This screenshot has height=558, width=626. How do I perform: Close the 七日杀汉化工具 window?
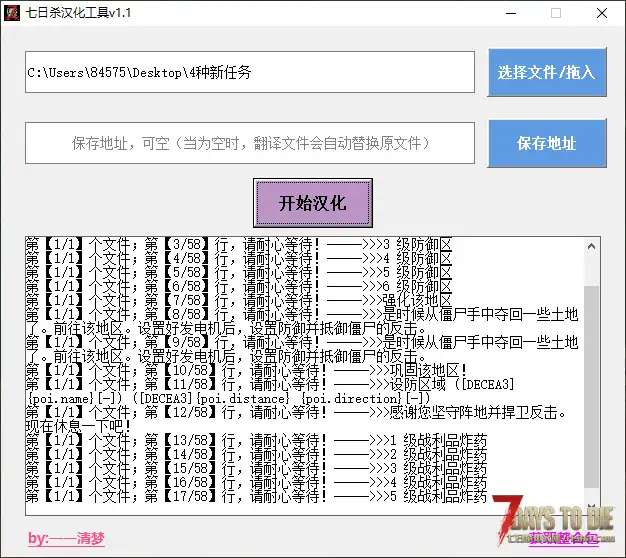point(601,13)
